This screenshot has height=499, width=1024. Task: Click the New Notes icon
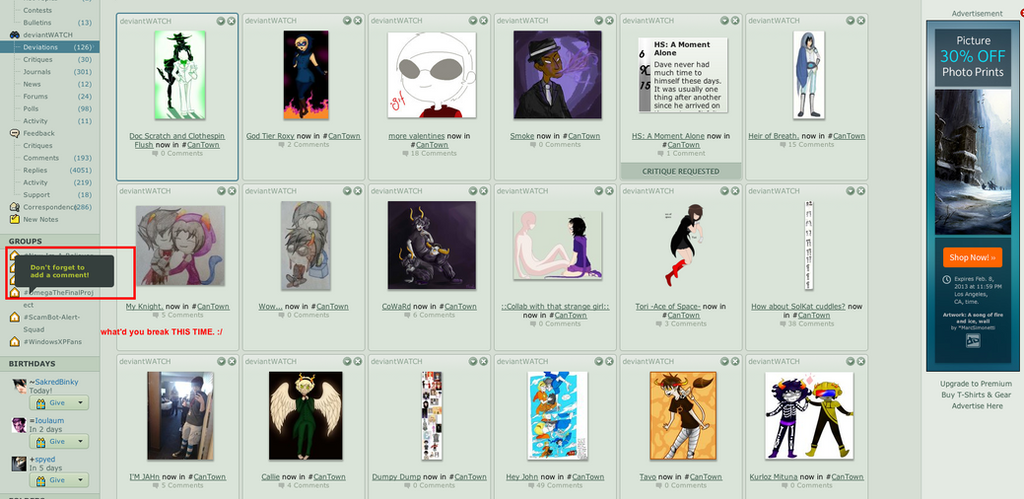14,219
